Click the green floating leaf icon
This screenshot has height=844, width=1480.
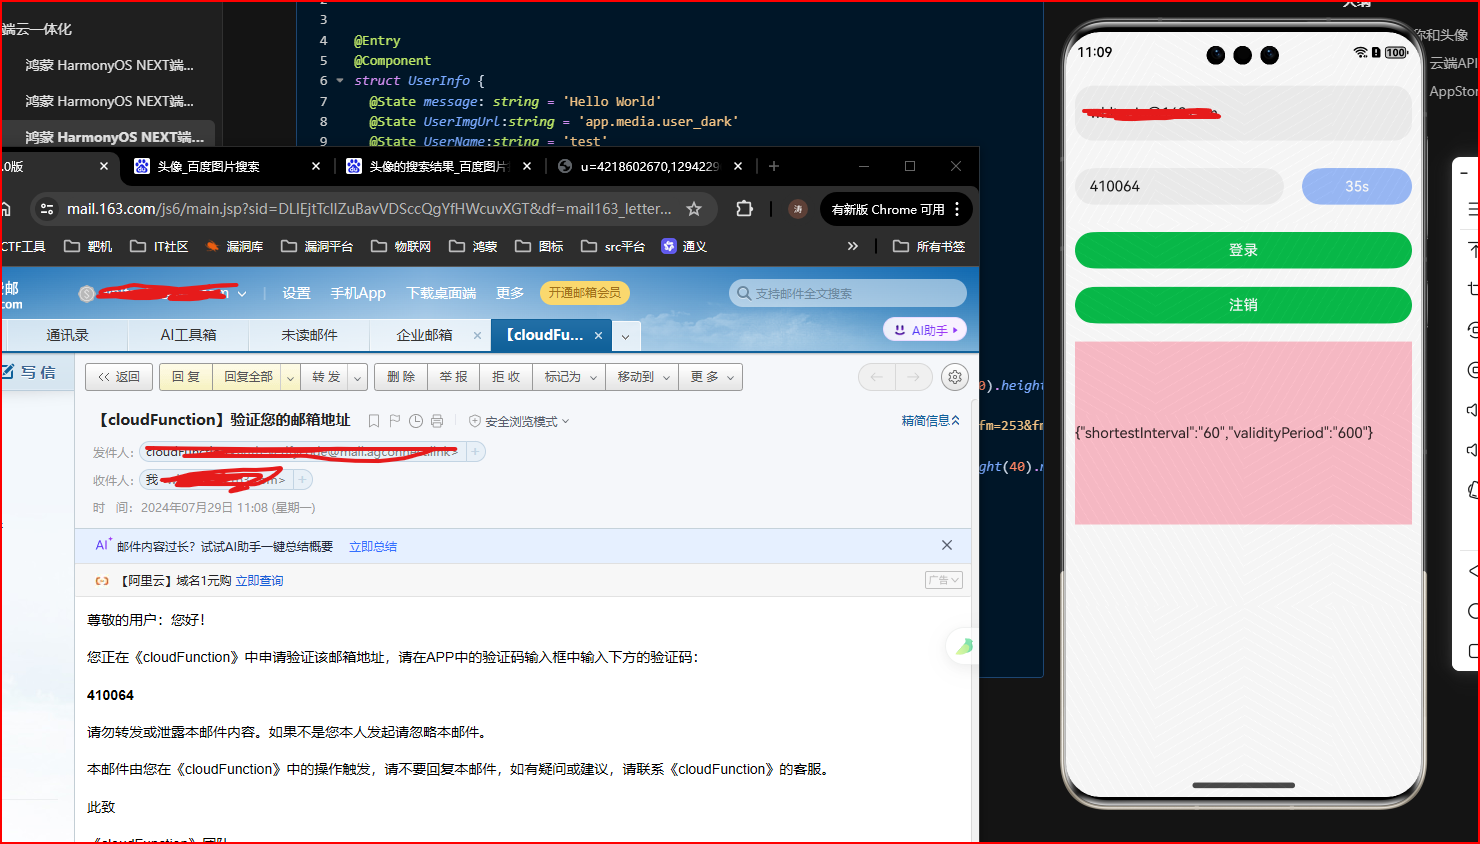pyautogui.click(x=964, y=647)
